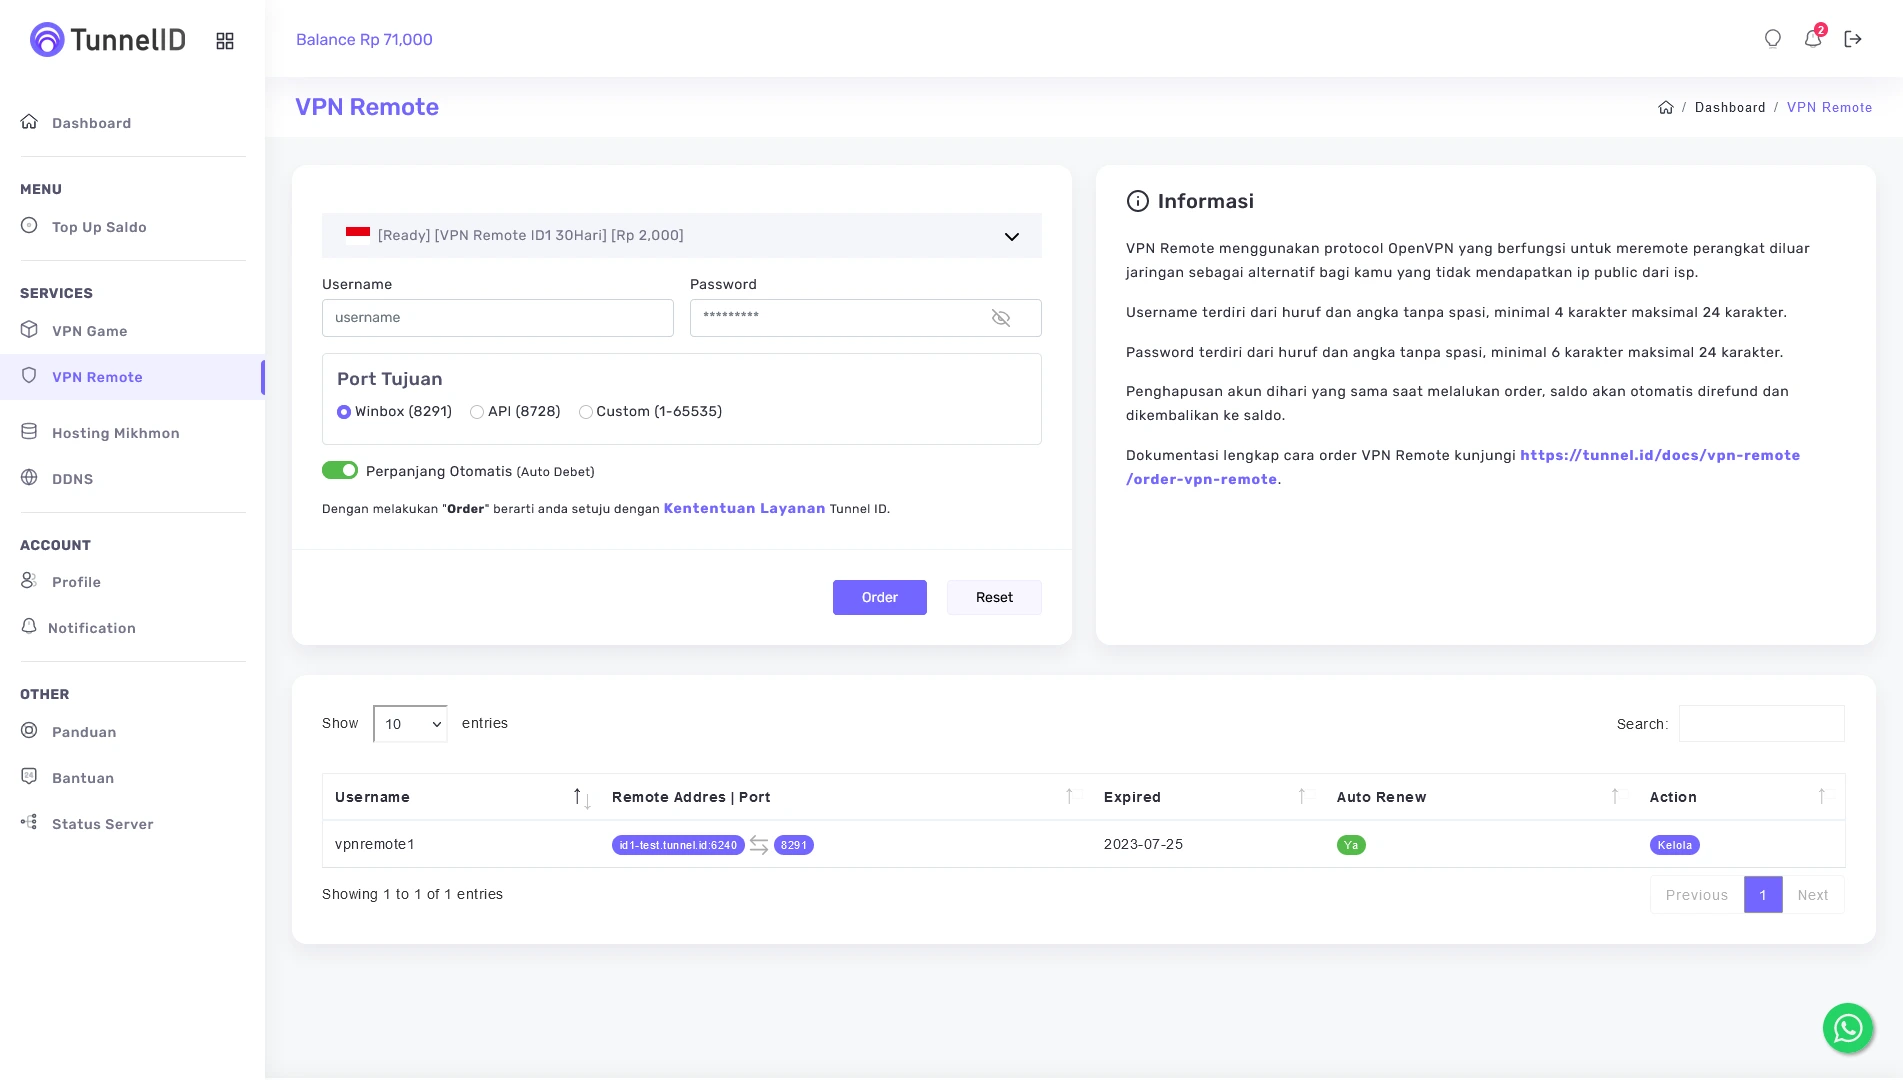Open the VPN Remote server dropdown
The width and height of the screenshot is (1903, 1080).
pos(682,236)
